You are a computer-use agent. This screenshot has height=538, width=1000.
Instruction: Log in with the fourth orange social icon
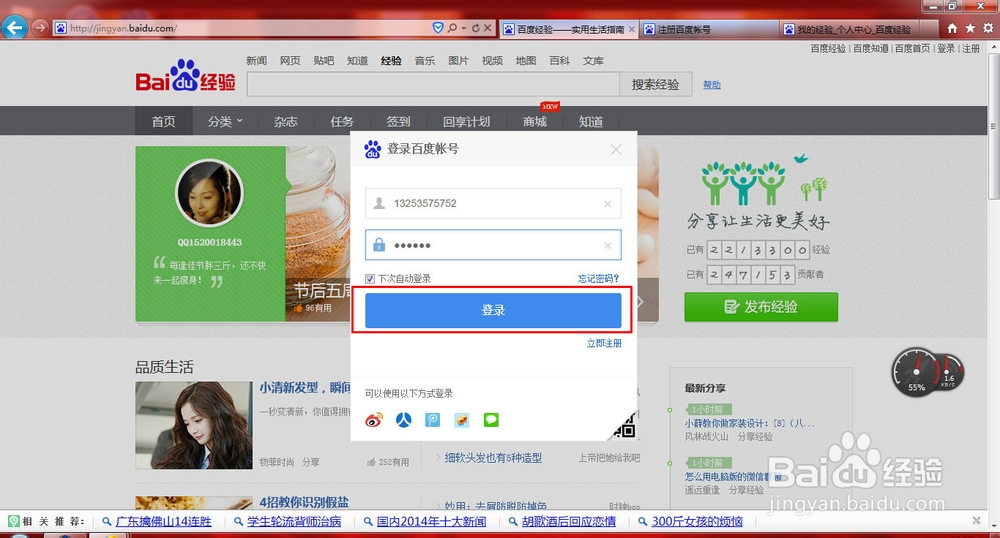click(x=462, y=420)
